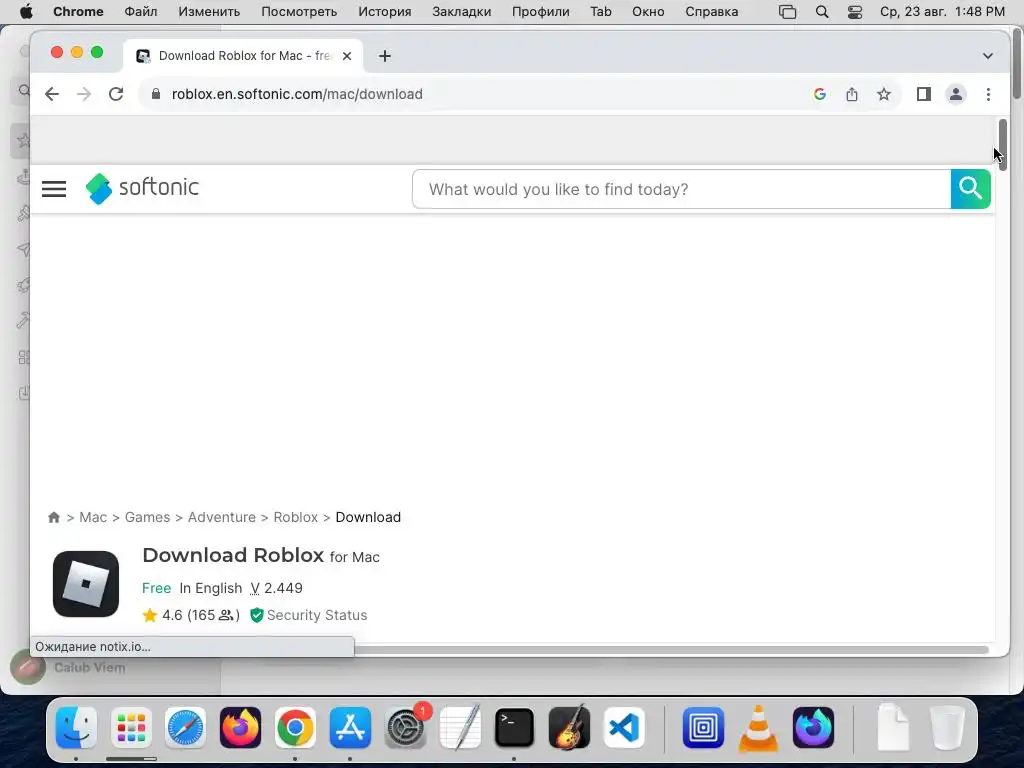This screenshot has height=768, width=1024.
Task: Open the Справка menu
Action: coord(712,12)
